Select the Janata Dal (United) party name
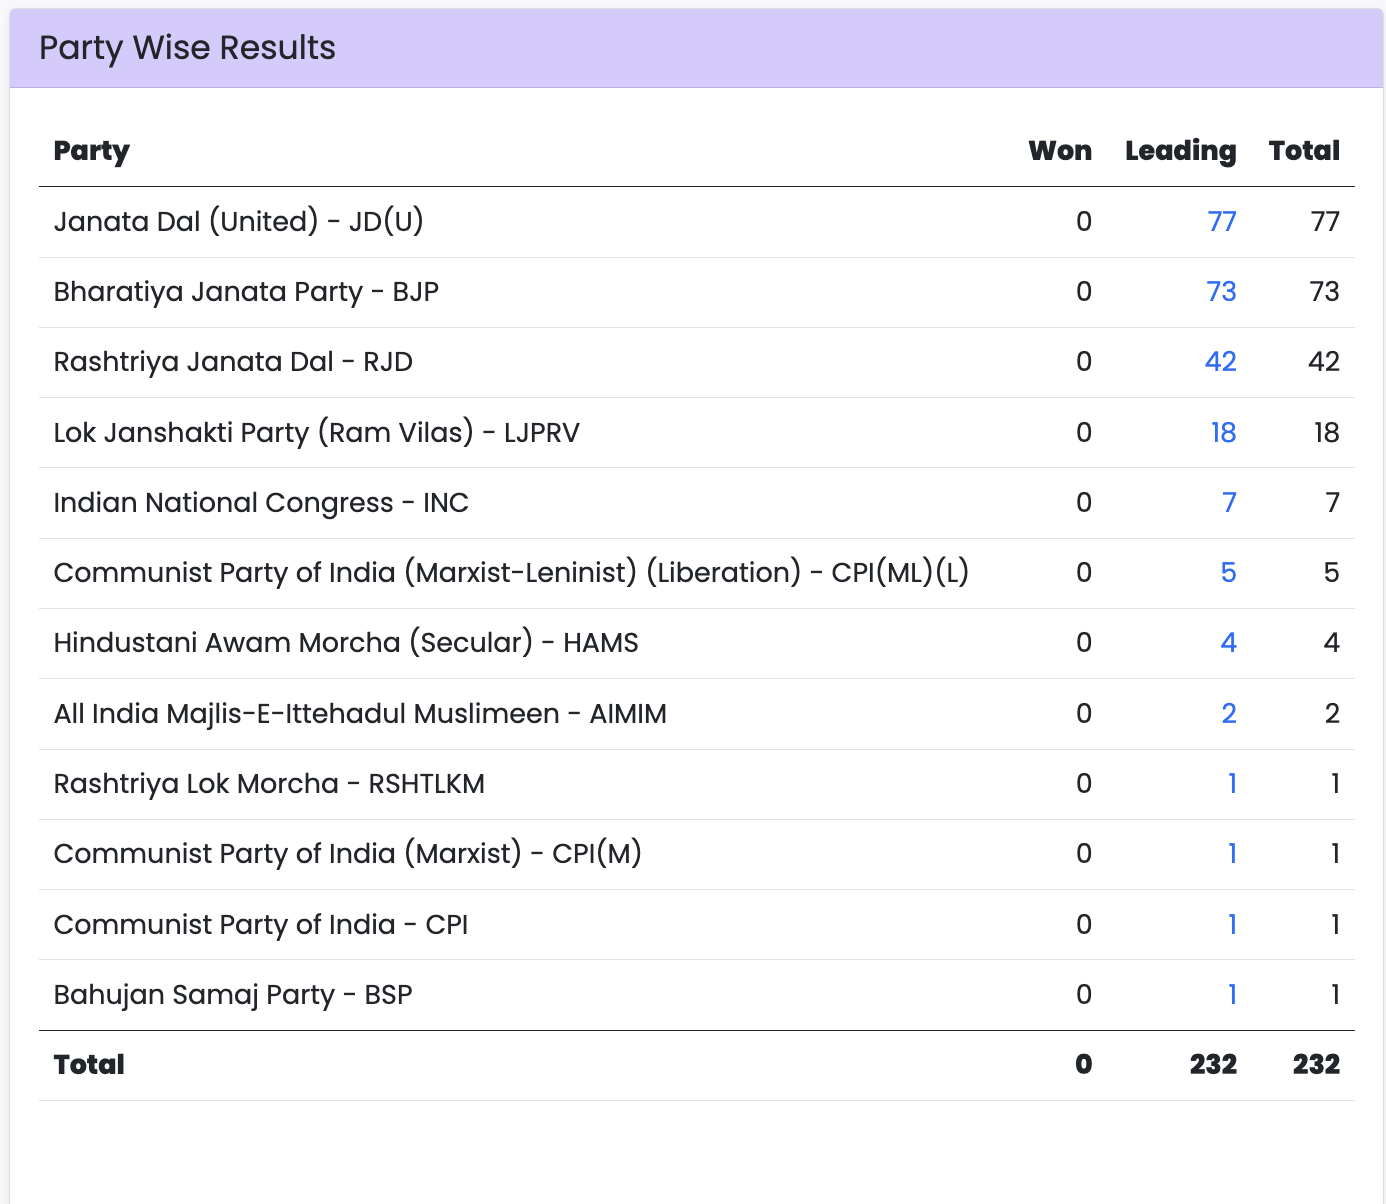 click(x=238, y=221)
